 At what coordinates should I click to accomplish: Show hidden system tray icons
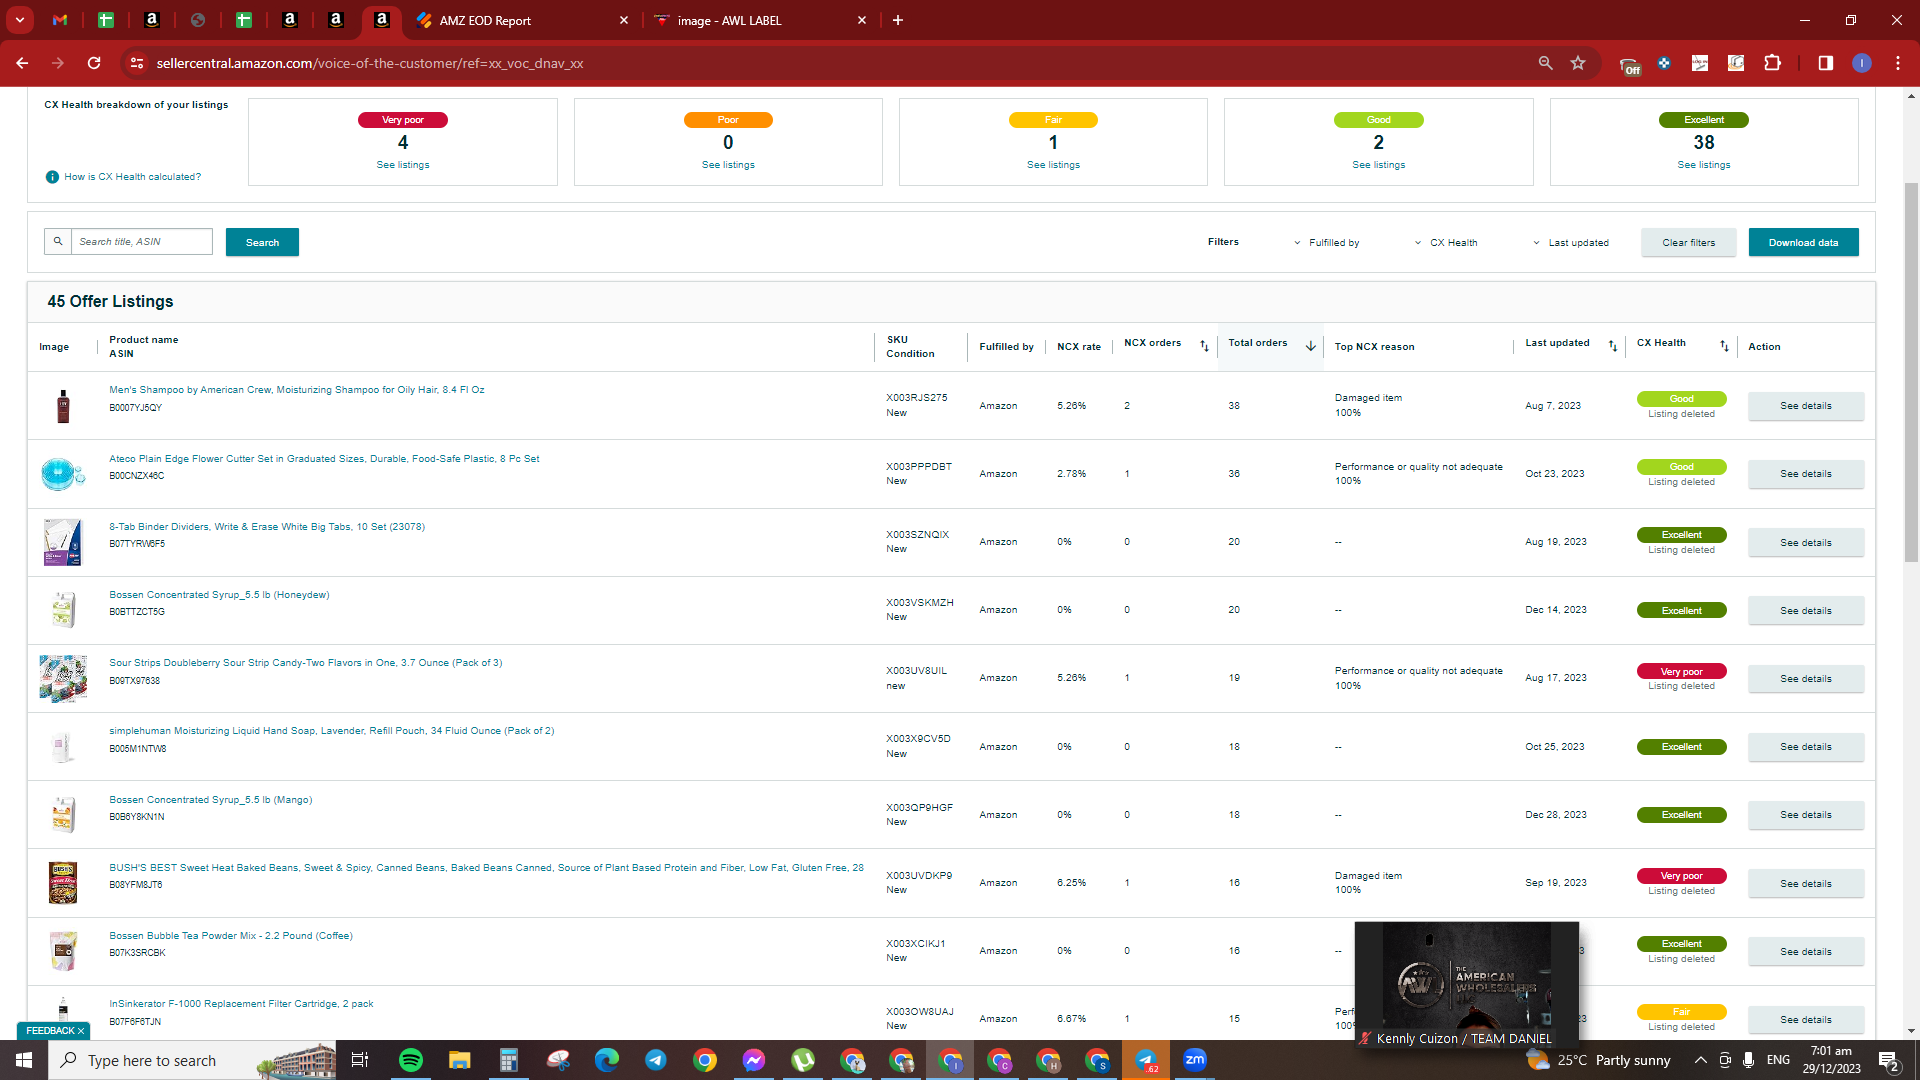1700,1060
